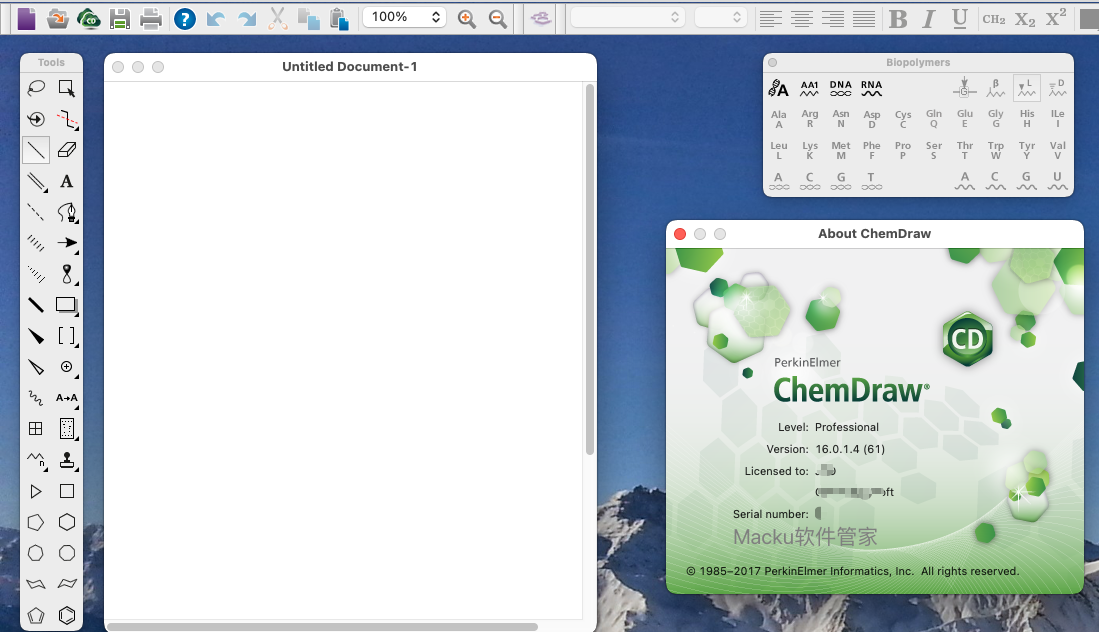Viewport: 1099px width, 632px height.
Task: Open the font name dropdown
Action: pos(627,17)
